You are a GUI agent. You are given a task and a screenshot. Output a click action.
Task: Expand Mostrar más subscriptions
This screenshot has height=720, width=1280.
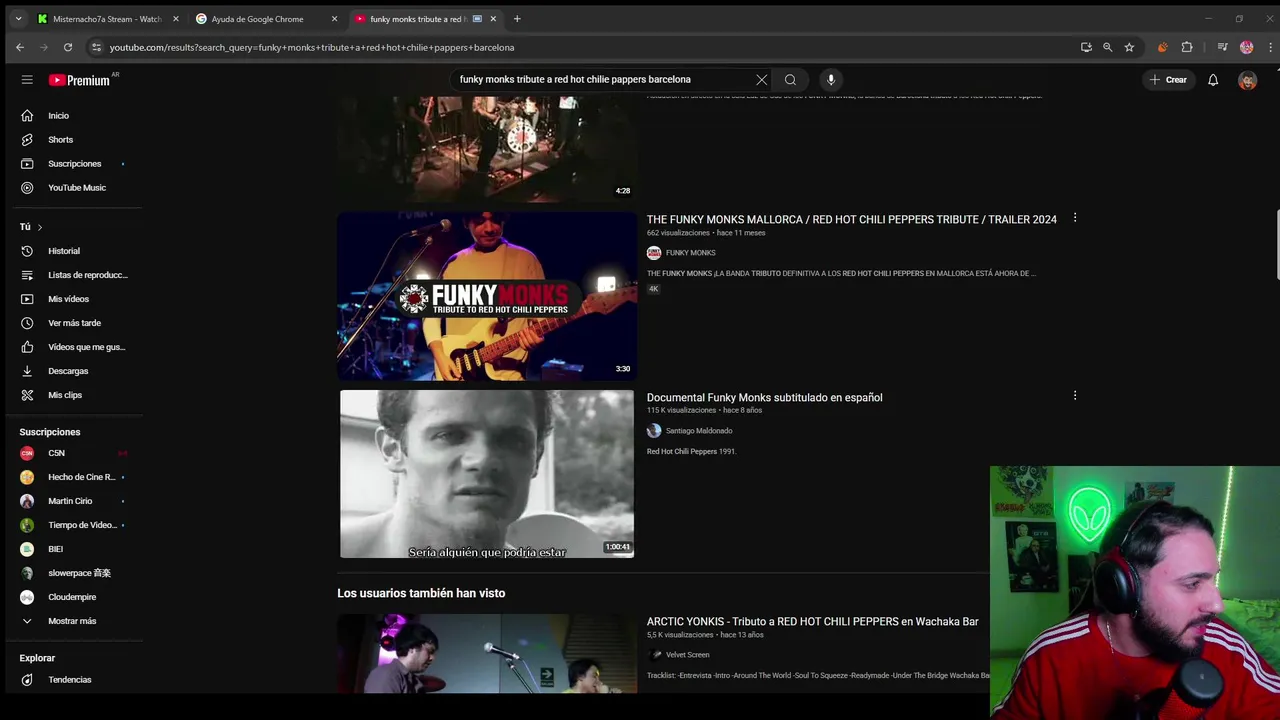point(71,621)
